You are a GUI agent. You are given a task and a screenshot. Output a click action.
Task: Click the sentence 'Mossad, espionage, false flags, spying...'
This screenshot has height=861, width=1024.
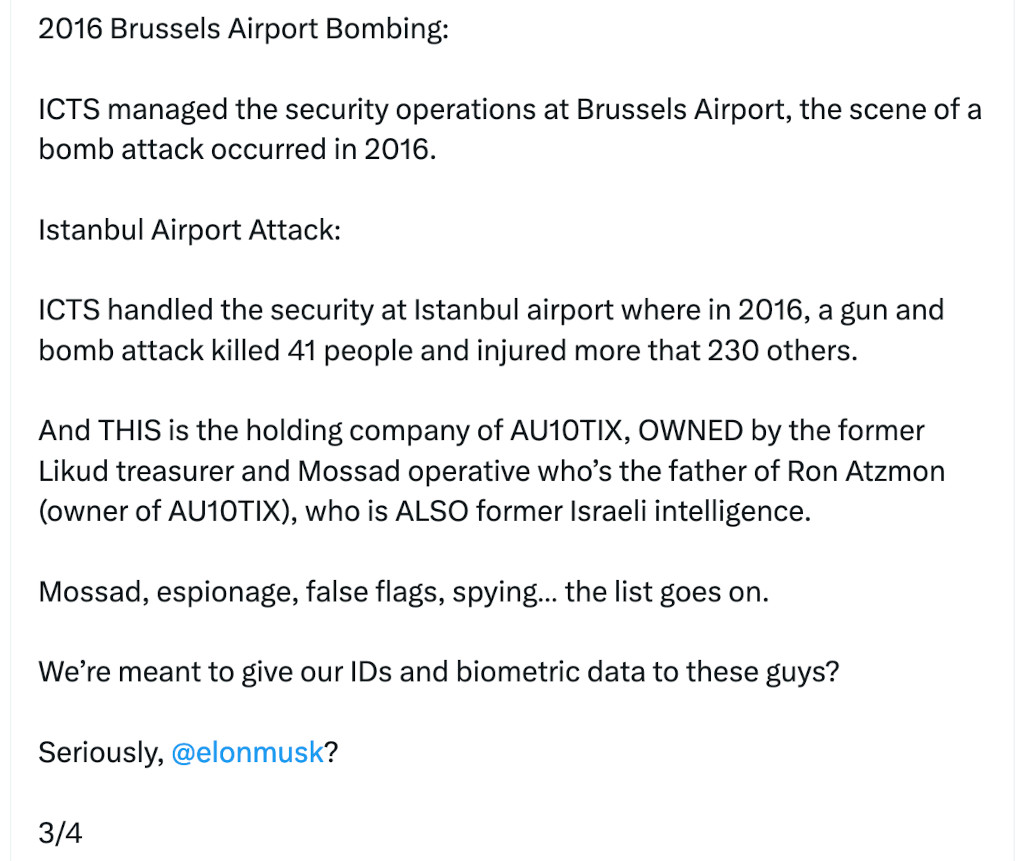(x=404, y=593)
